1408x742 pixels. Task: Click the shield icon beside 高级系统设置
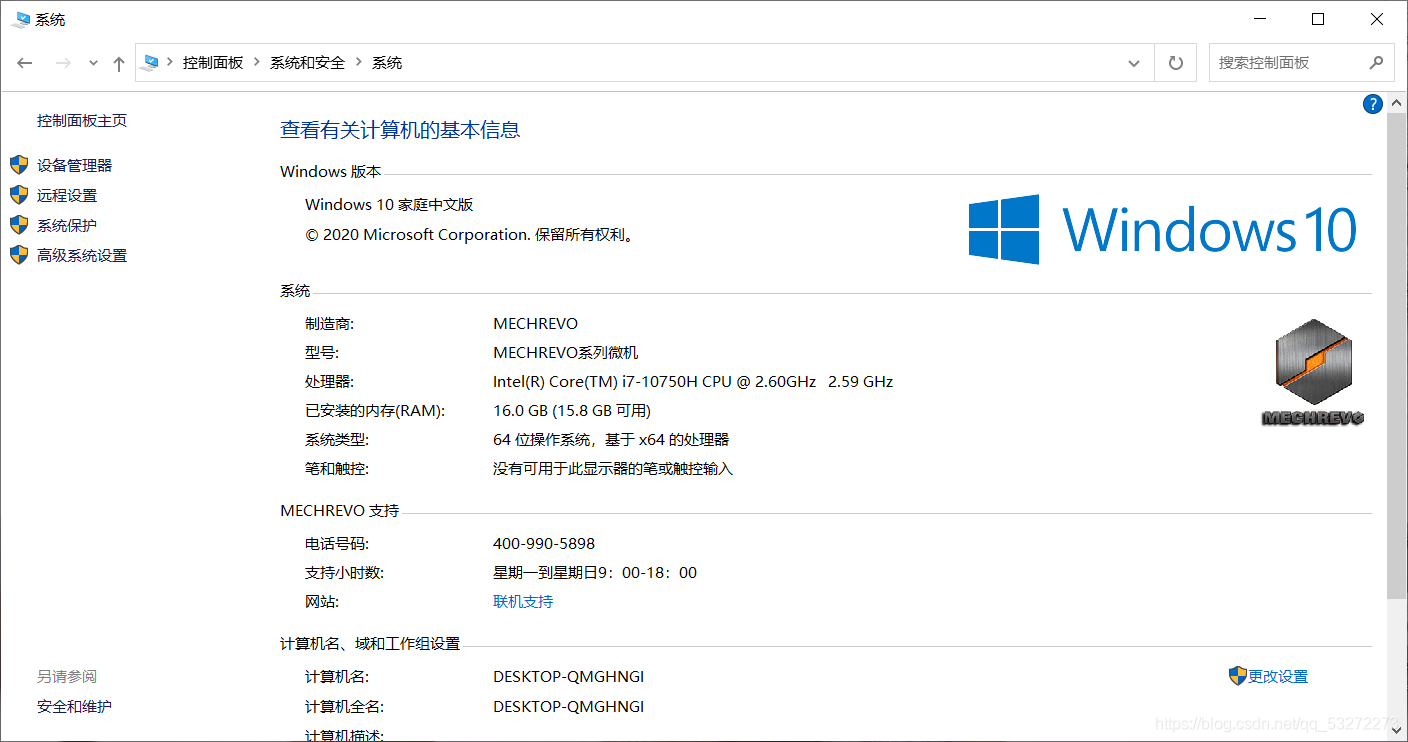tap(19, 255)
